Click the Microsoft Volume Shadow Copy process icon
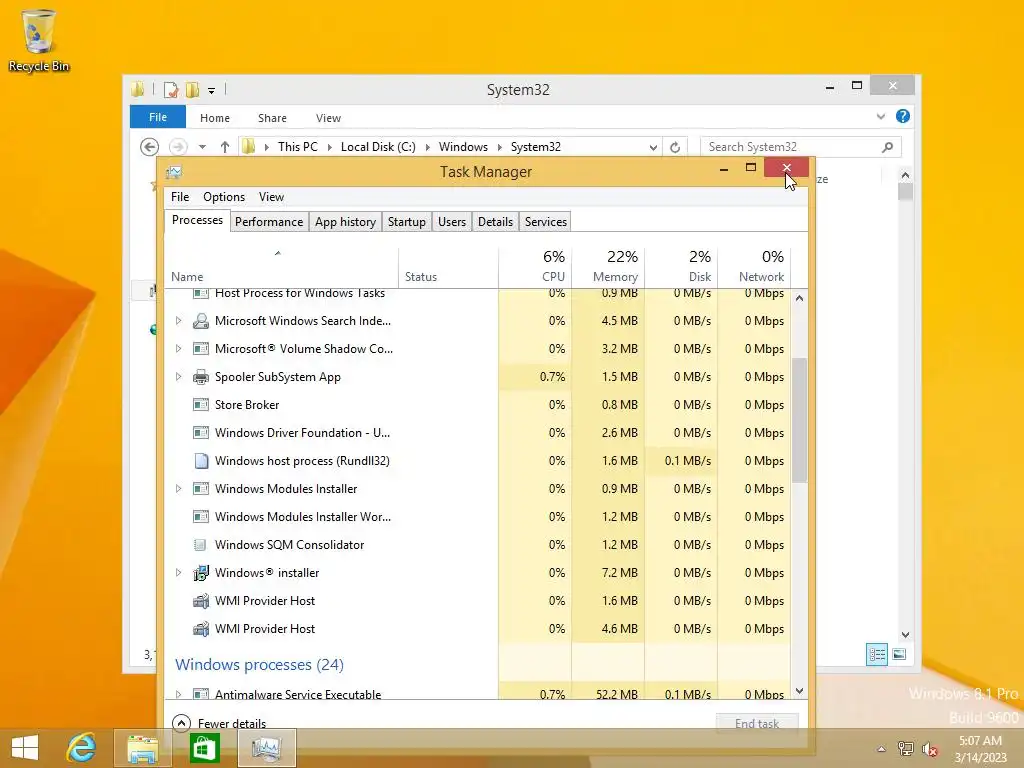 point(201,349)
